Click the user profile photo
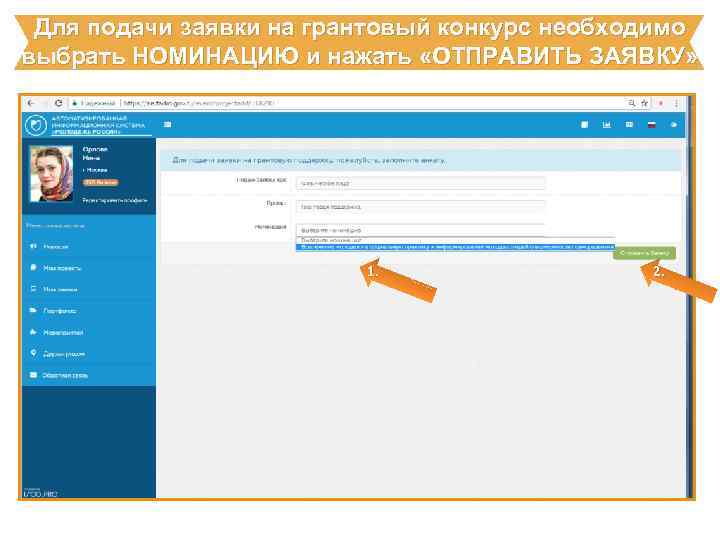The height and width of the screenshot is (540, 720). pyautogui.click(x=51, y=174)
